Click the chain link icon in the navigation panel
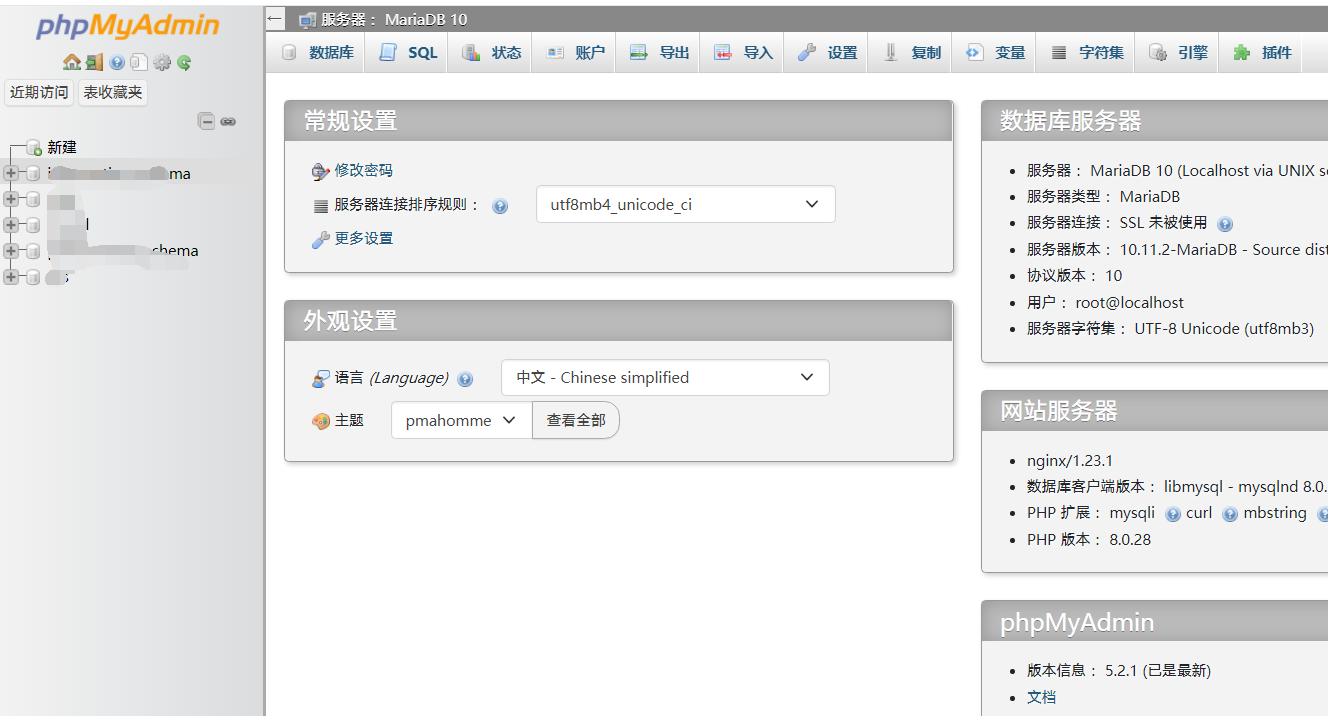Screen dimensions: 1328x716 pyautogui.click(x=228, y=121)
